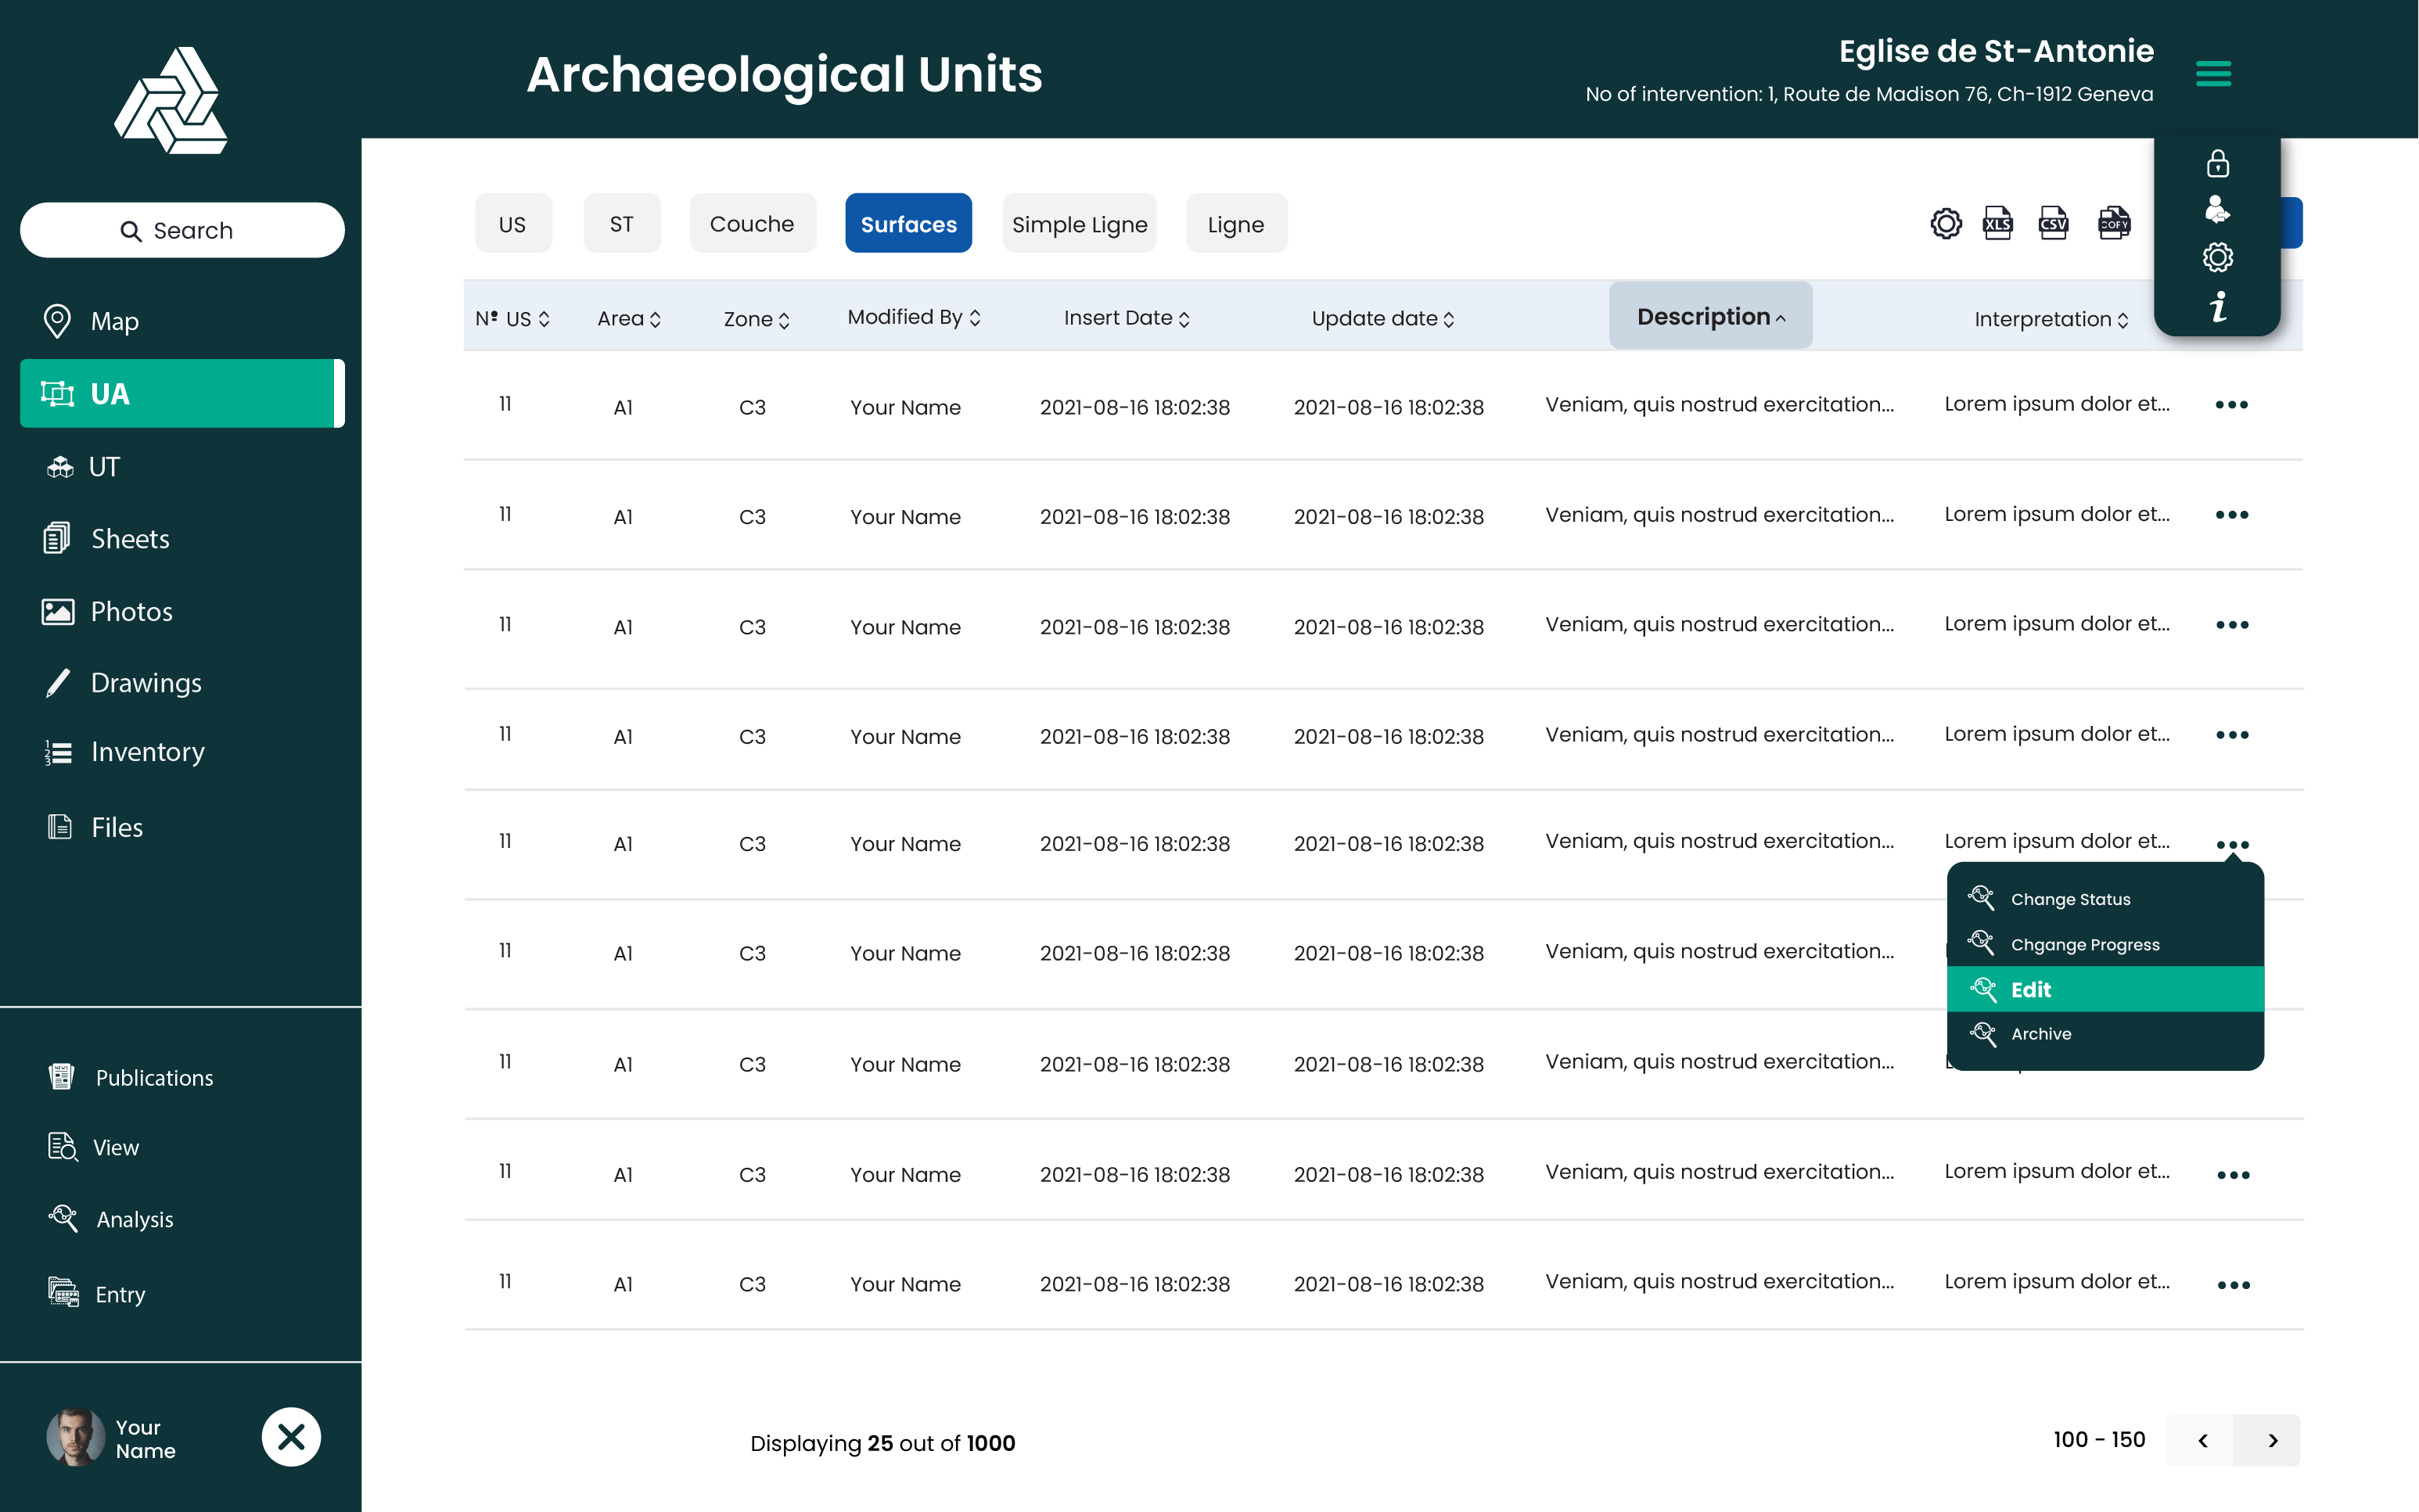The height and width of the screenshot is (1512, 2419).
Task: Sort by Description column
Action: pyautogui.click(x=1710, y=317)
